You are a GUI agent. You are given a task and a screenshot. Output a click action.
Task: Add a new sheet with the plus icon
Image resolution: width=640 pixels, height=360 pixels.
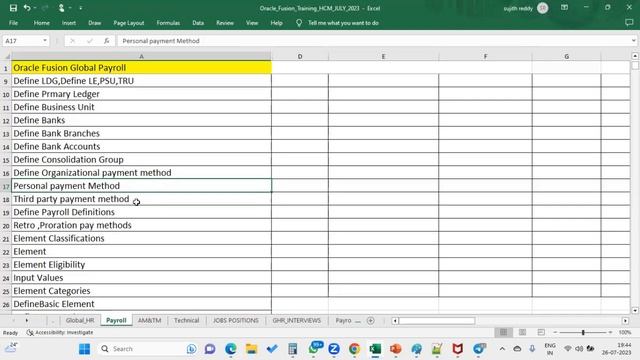click(x=371, y=321)
